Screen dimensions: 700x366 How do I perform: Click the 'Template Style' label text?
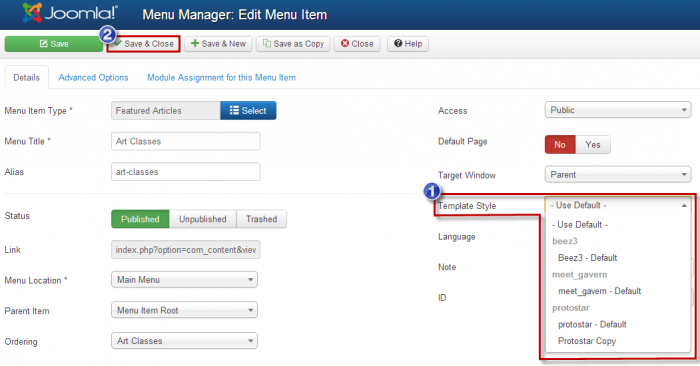(467, 206)
